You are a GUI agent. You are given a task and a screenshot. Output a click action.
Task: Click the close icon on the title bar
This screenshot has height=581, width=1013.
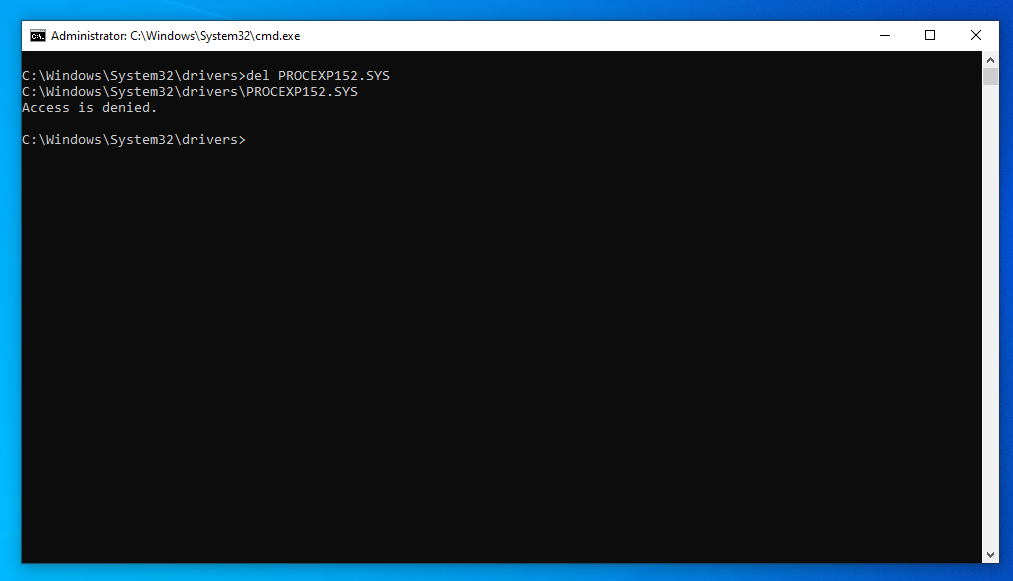pos(975,35)
